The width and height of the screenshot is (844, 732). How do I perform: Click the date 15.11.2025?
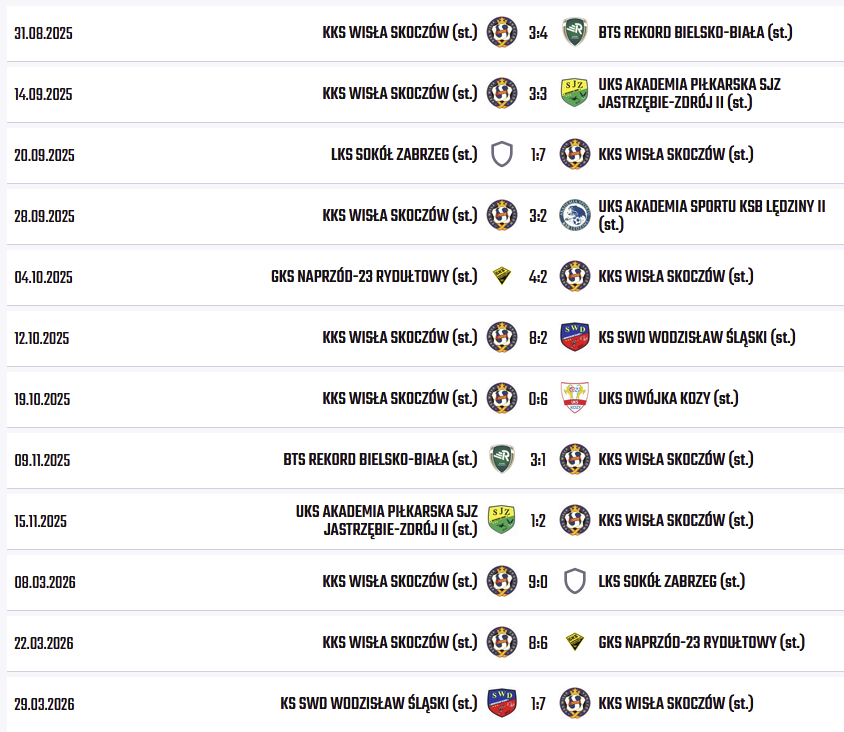click(42, 521)
